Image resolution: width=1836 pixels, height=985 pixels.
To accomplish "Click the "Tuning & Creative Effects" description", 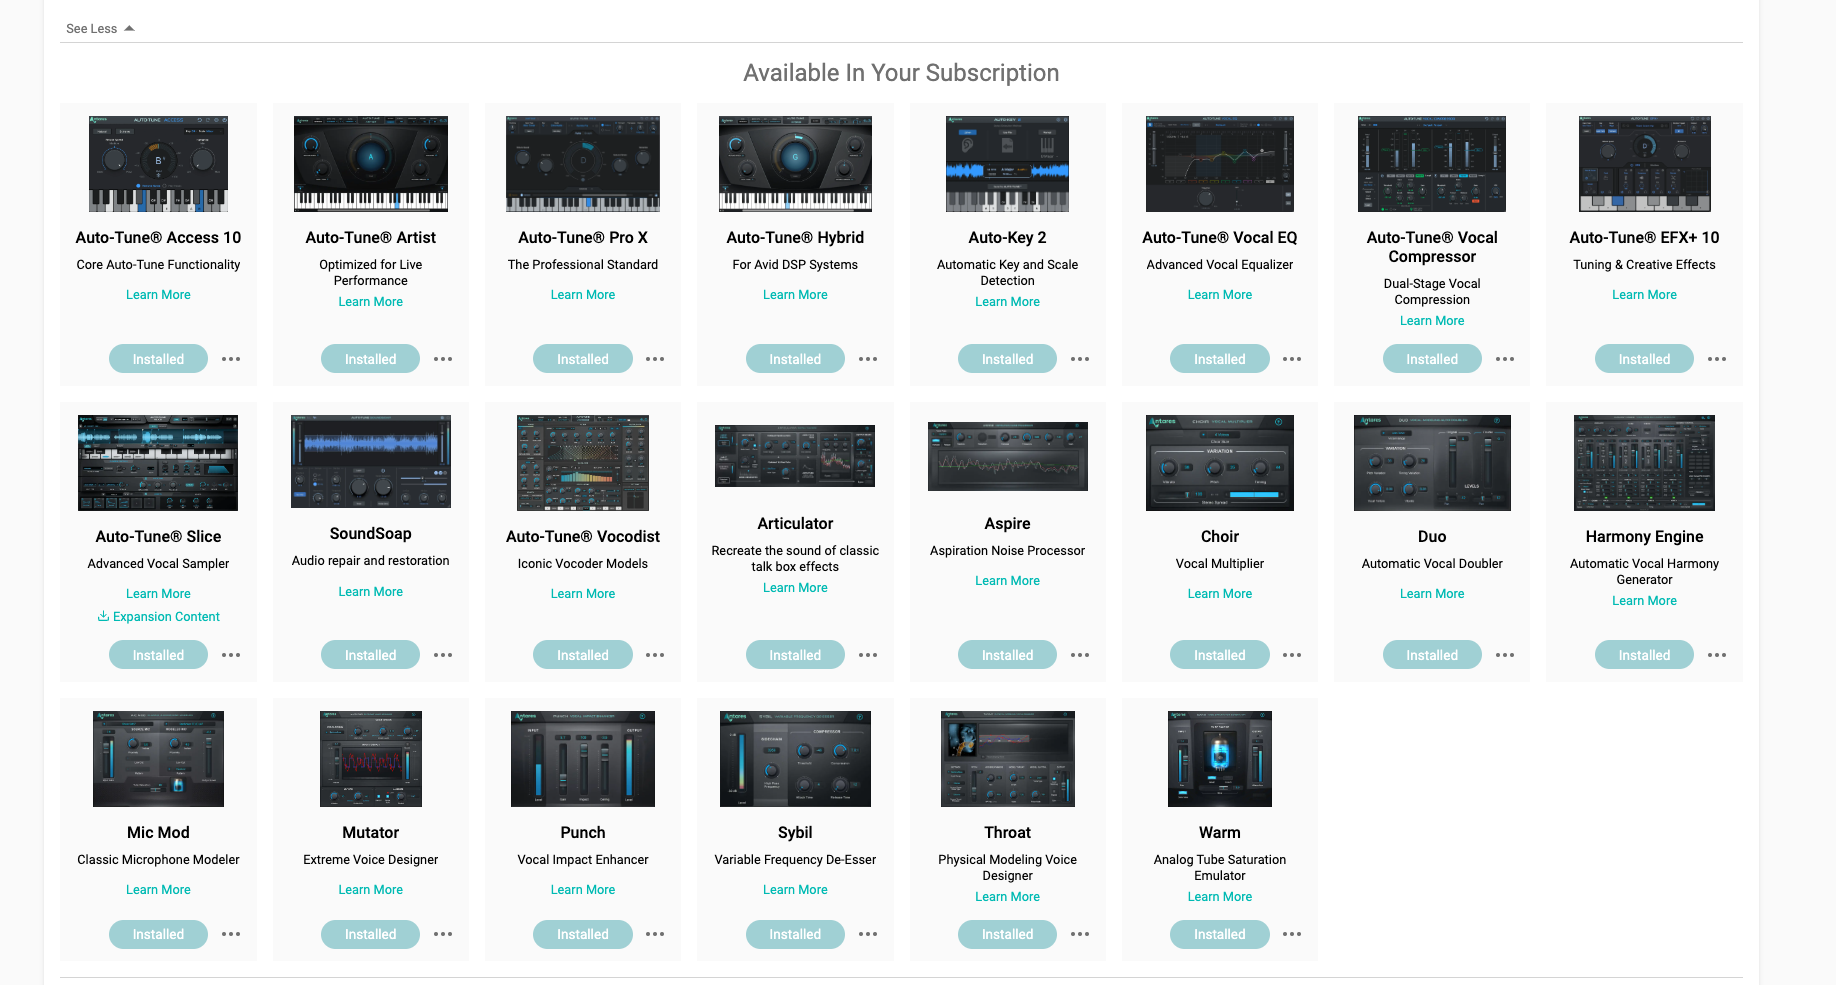I will coord(1644,265).
